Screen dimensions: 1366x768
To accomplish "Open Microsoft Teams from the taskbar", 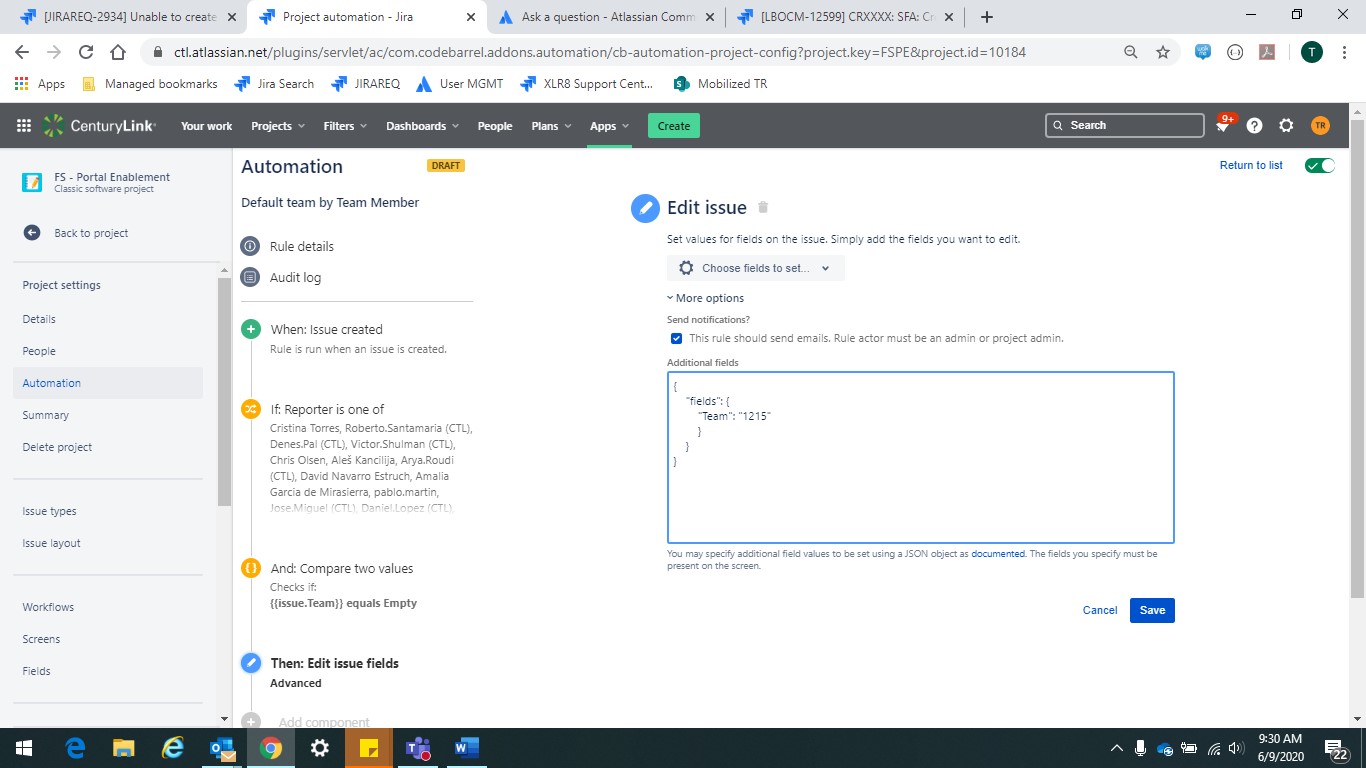I will click(418, 748).
